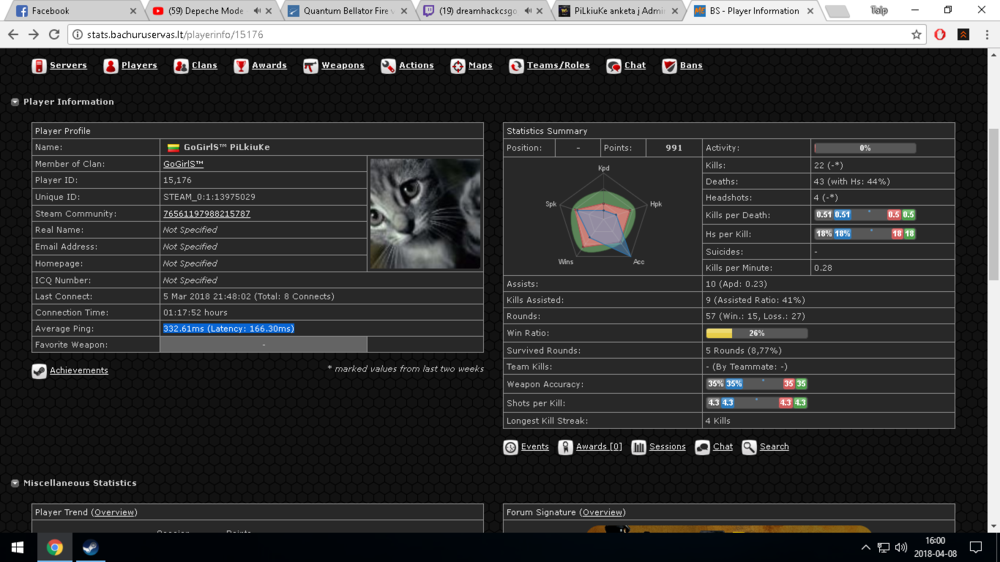
Task: Open the Achievements checkmark icon
Action: coord(39,371)
